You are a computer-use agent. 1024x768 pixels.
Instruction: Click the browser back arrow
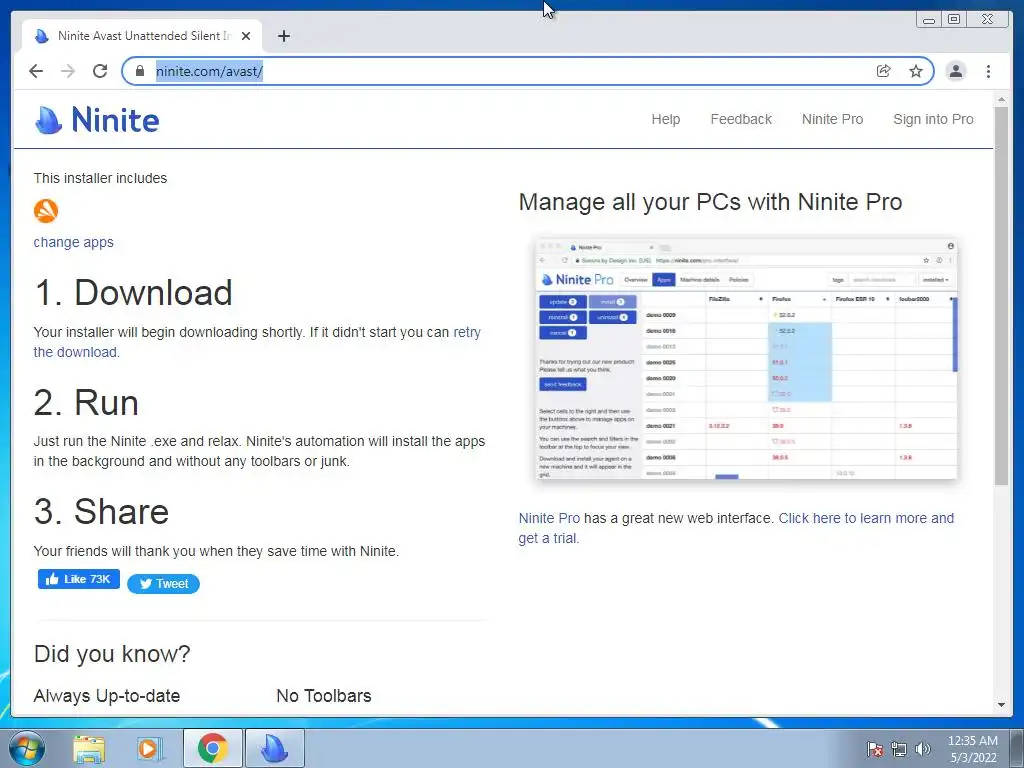pos(36,71)
